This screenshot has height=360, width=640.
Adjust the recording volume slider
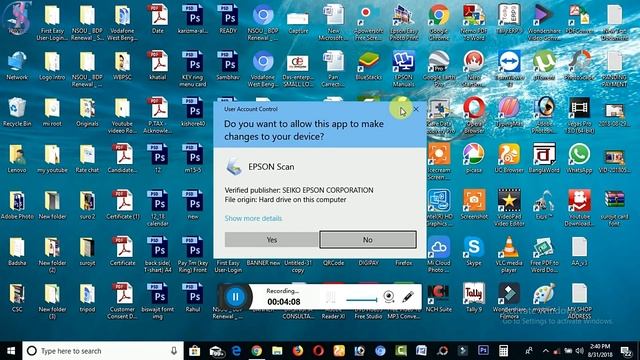click(x=362, y=300)
